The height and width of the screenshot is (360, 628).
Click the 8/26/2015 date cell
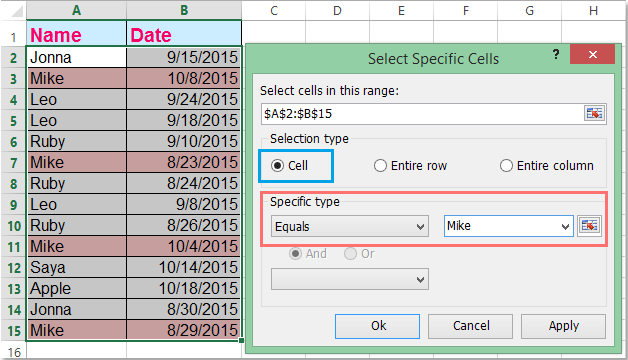click(184, 225)
